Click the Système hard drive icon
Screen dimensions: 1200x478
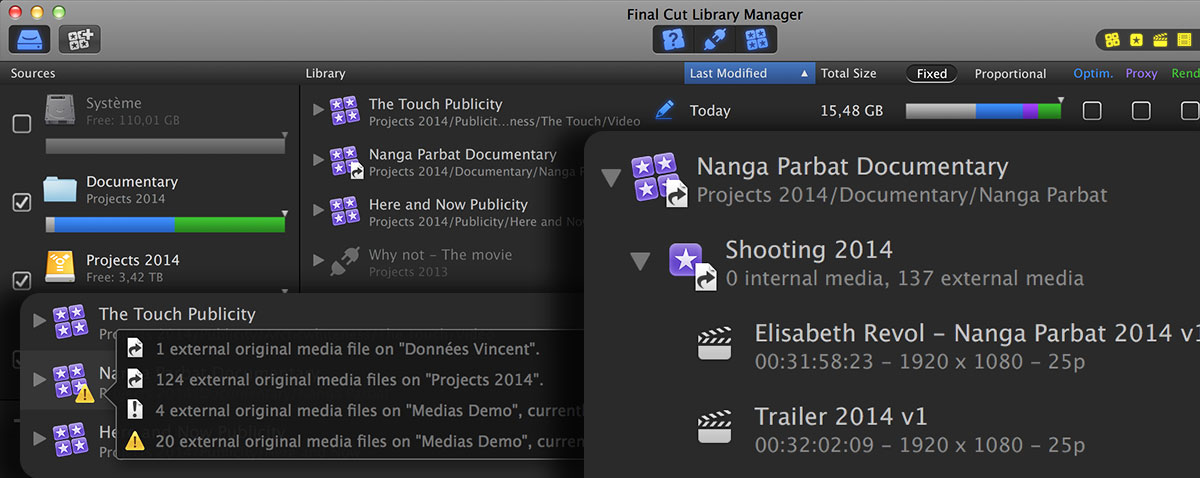(60, 111)
